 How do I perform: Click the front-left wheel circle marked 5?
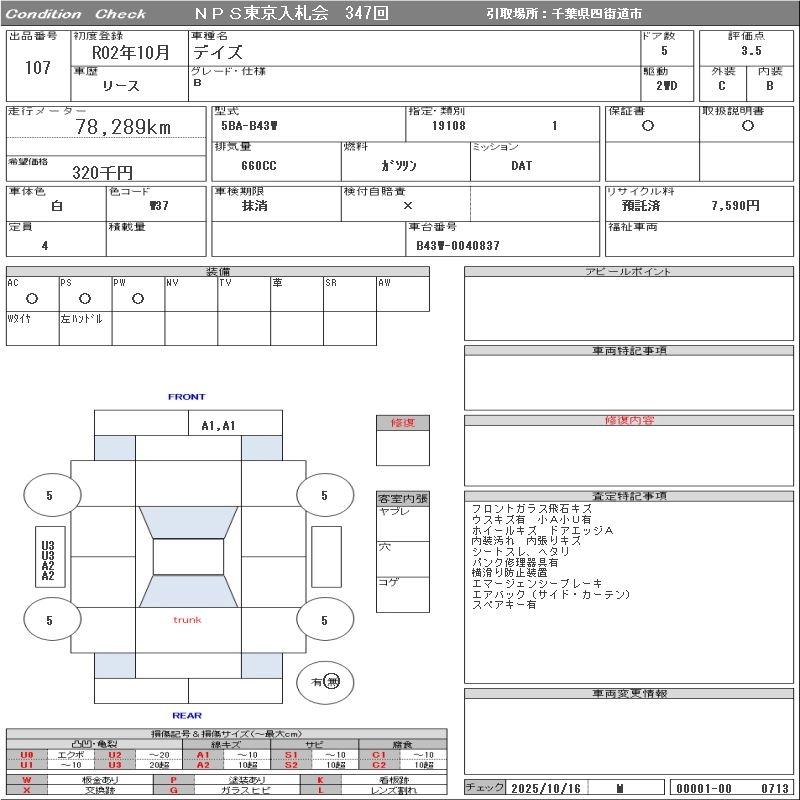click(50, 495)
